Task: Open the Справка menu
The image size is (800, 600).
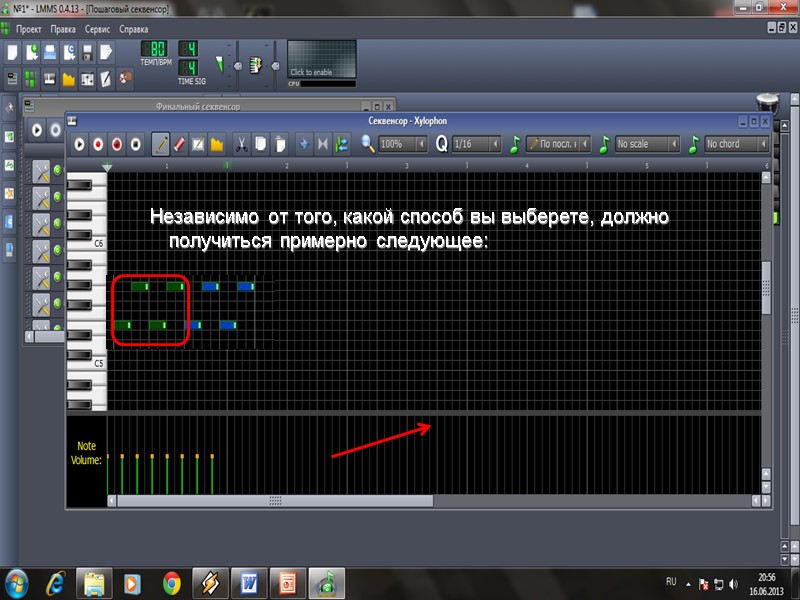Action: coord(134,29)
